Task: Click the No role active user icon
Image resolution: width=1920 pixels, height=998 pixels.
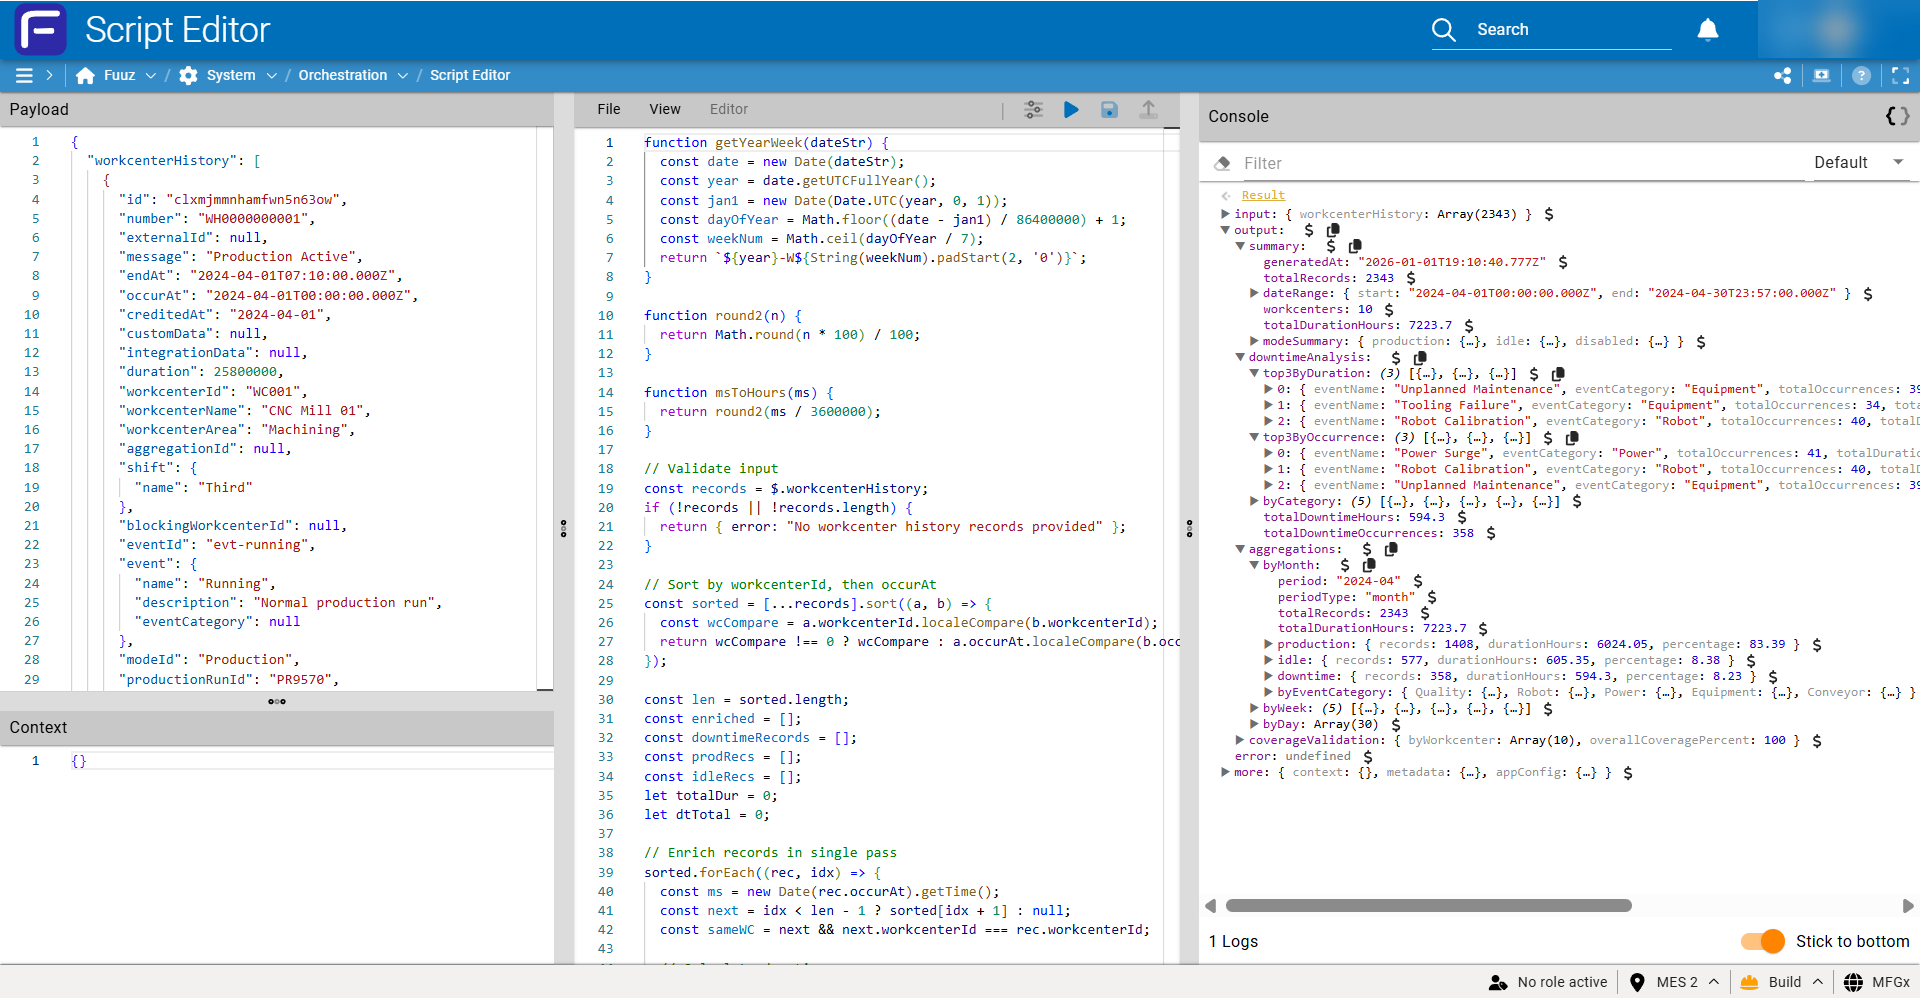Action: coord(1497,982)
